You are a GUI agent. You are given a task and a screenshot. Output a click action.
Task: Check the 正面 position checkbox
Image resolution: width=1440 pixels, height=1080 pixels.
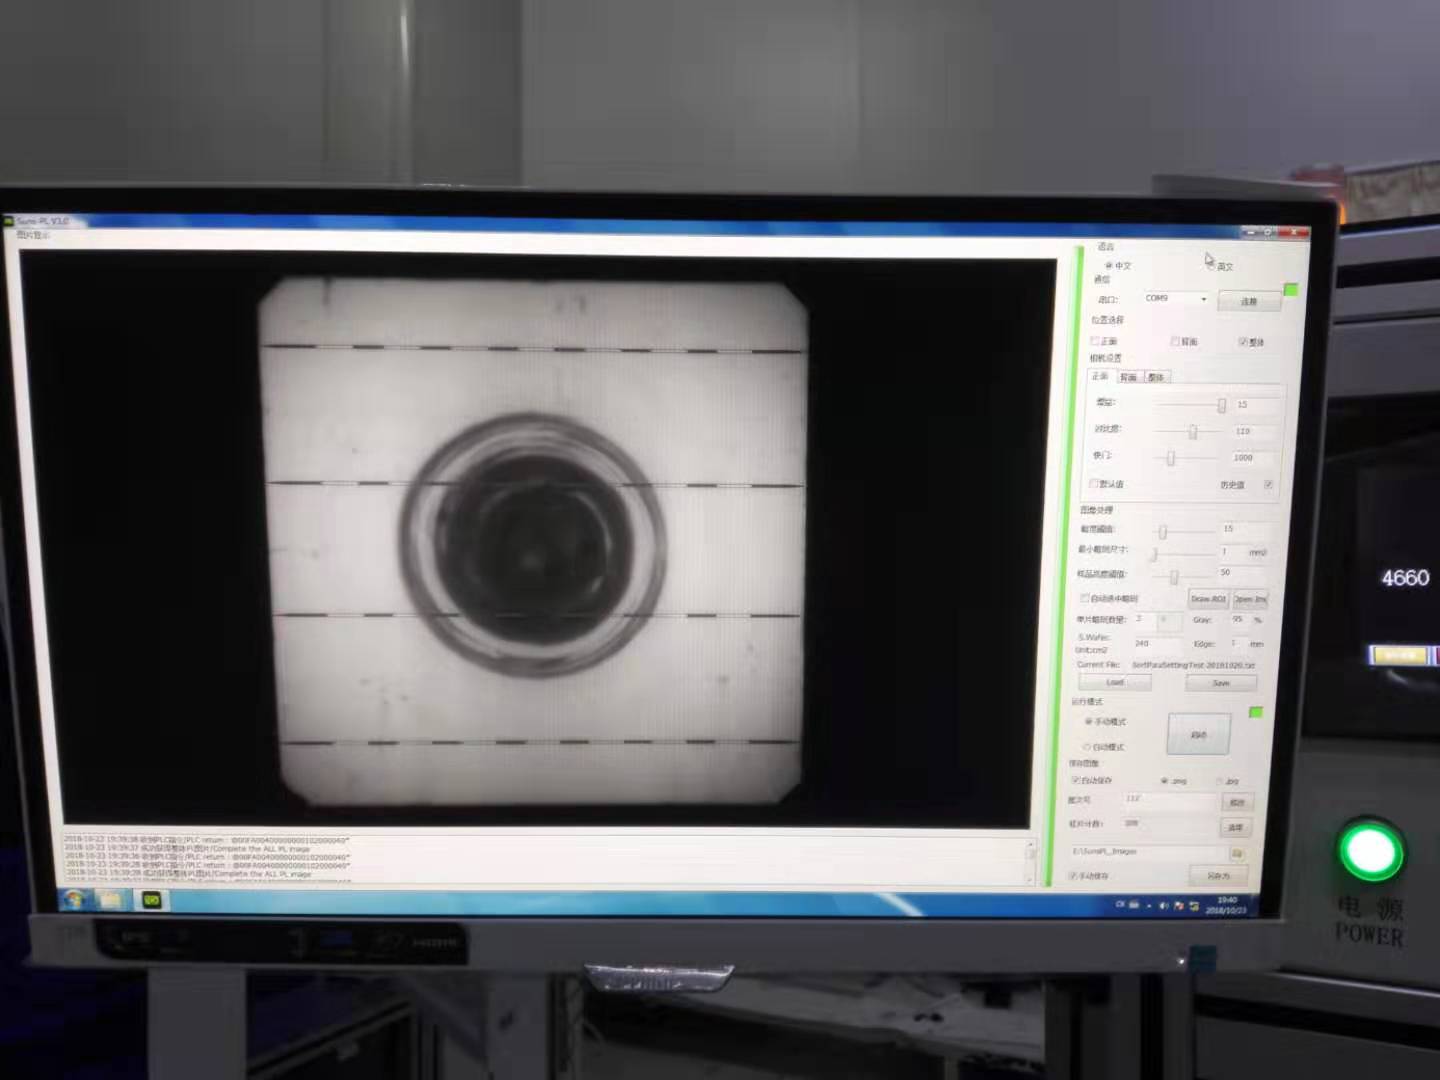(1095, 341)
